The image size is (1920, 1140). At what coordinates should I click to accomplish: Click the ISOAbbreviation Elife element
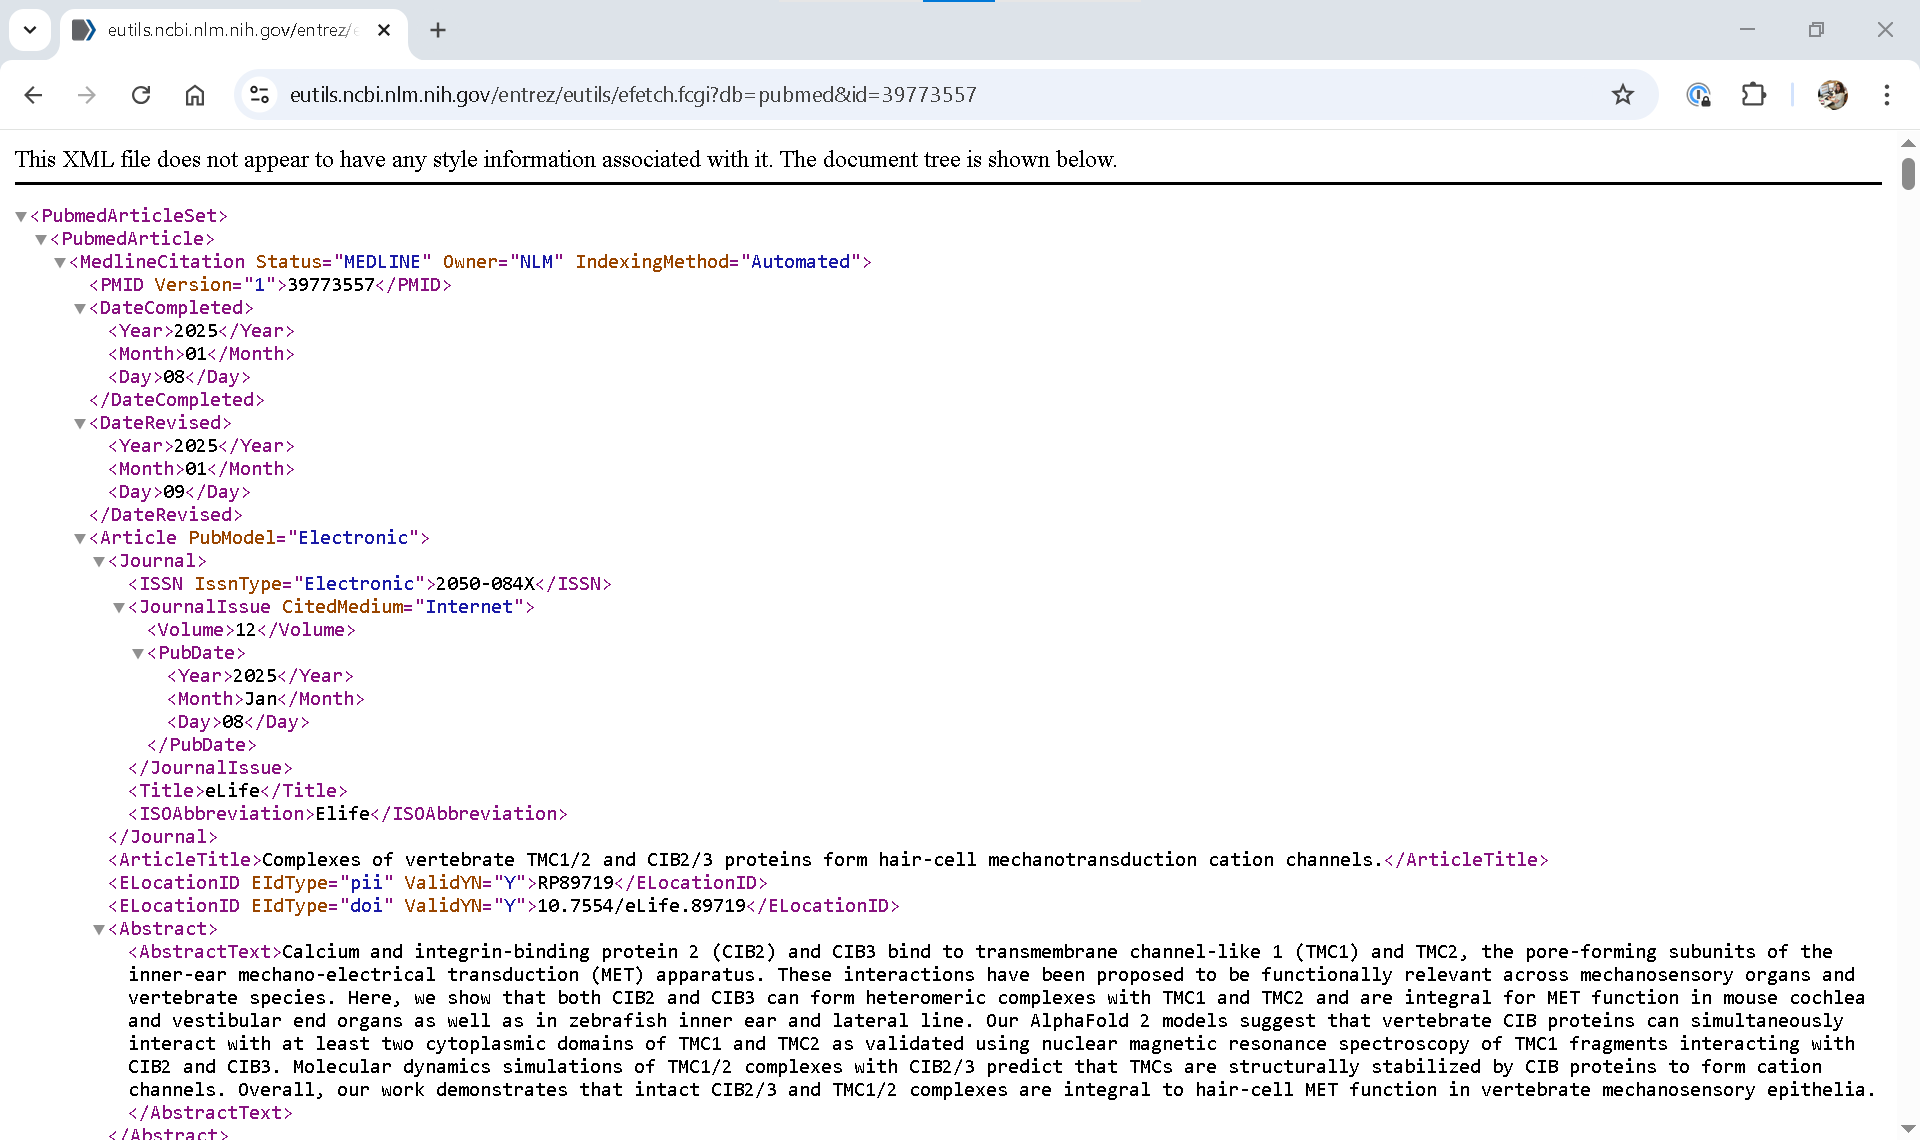point(347,814)
